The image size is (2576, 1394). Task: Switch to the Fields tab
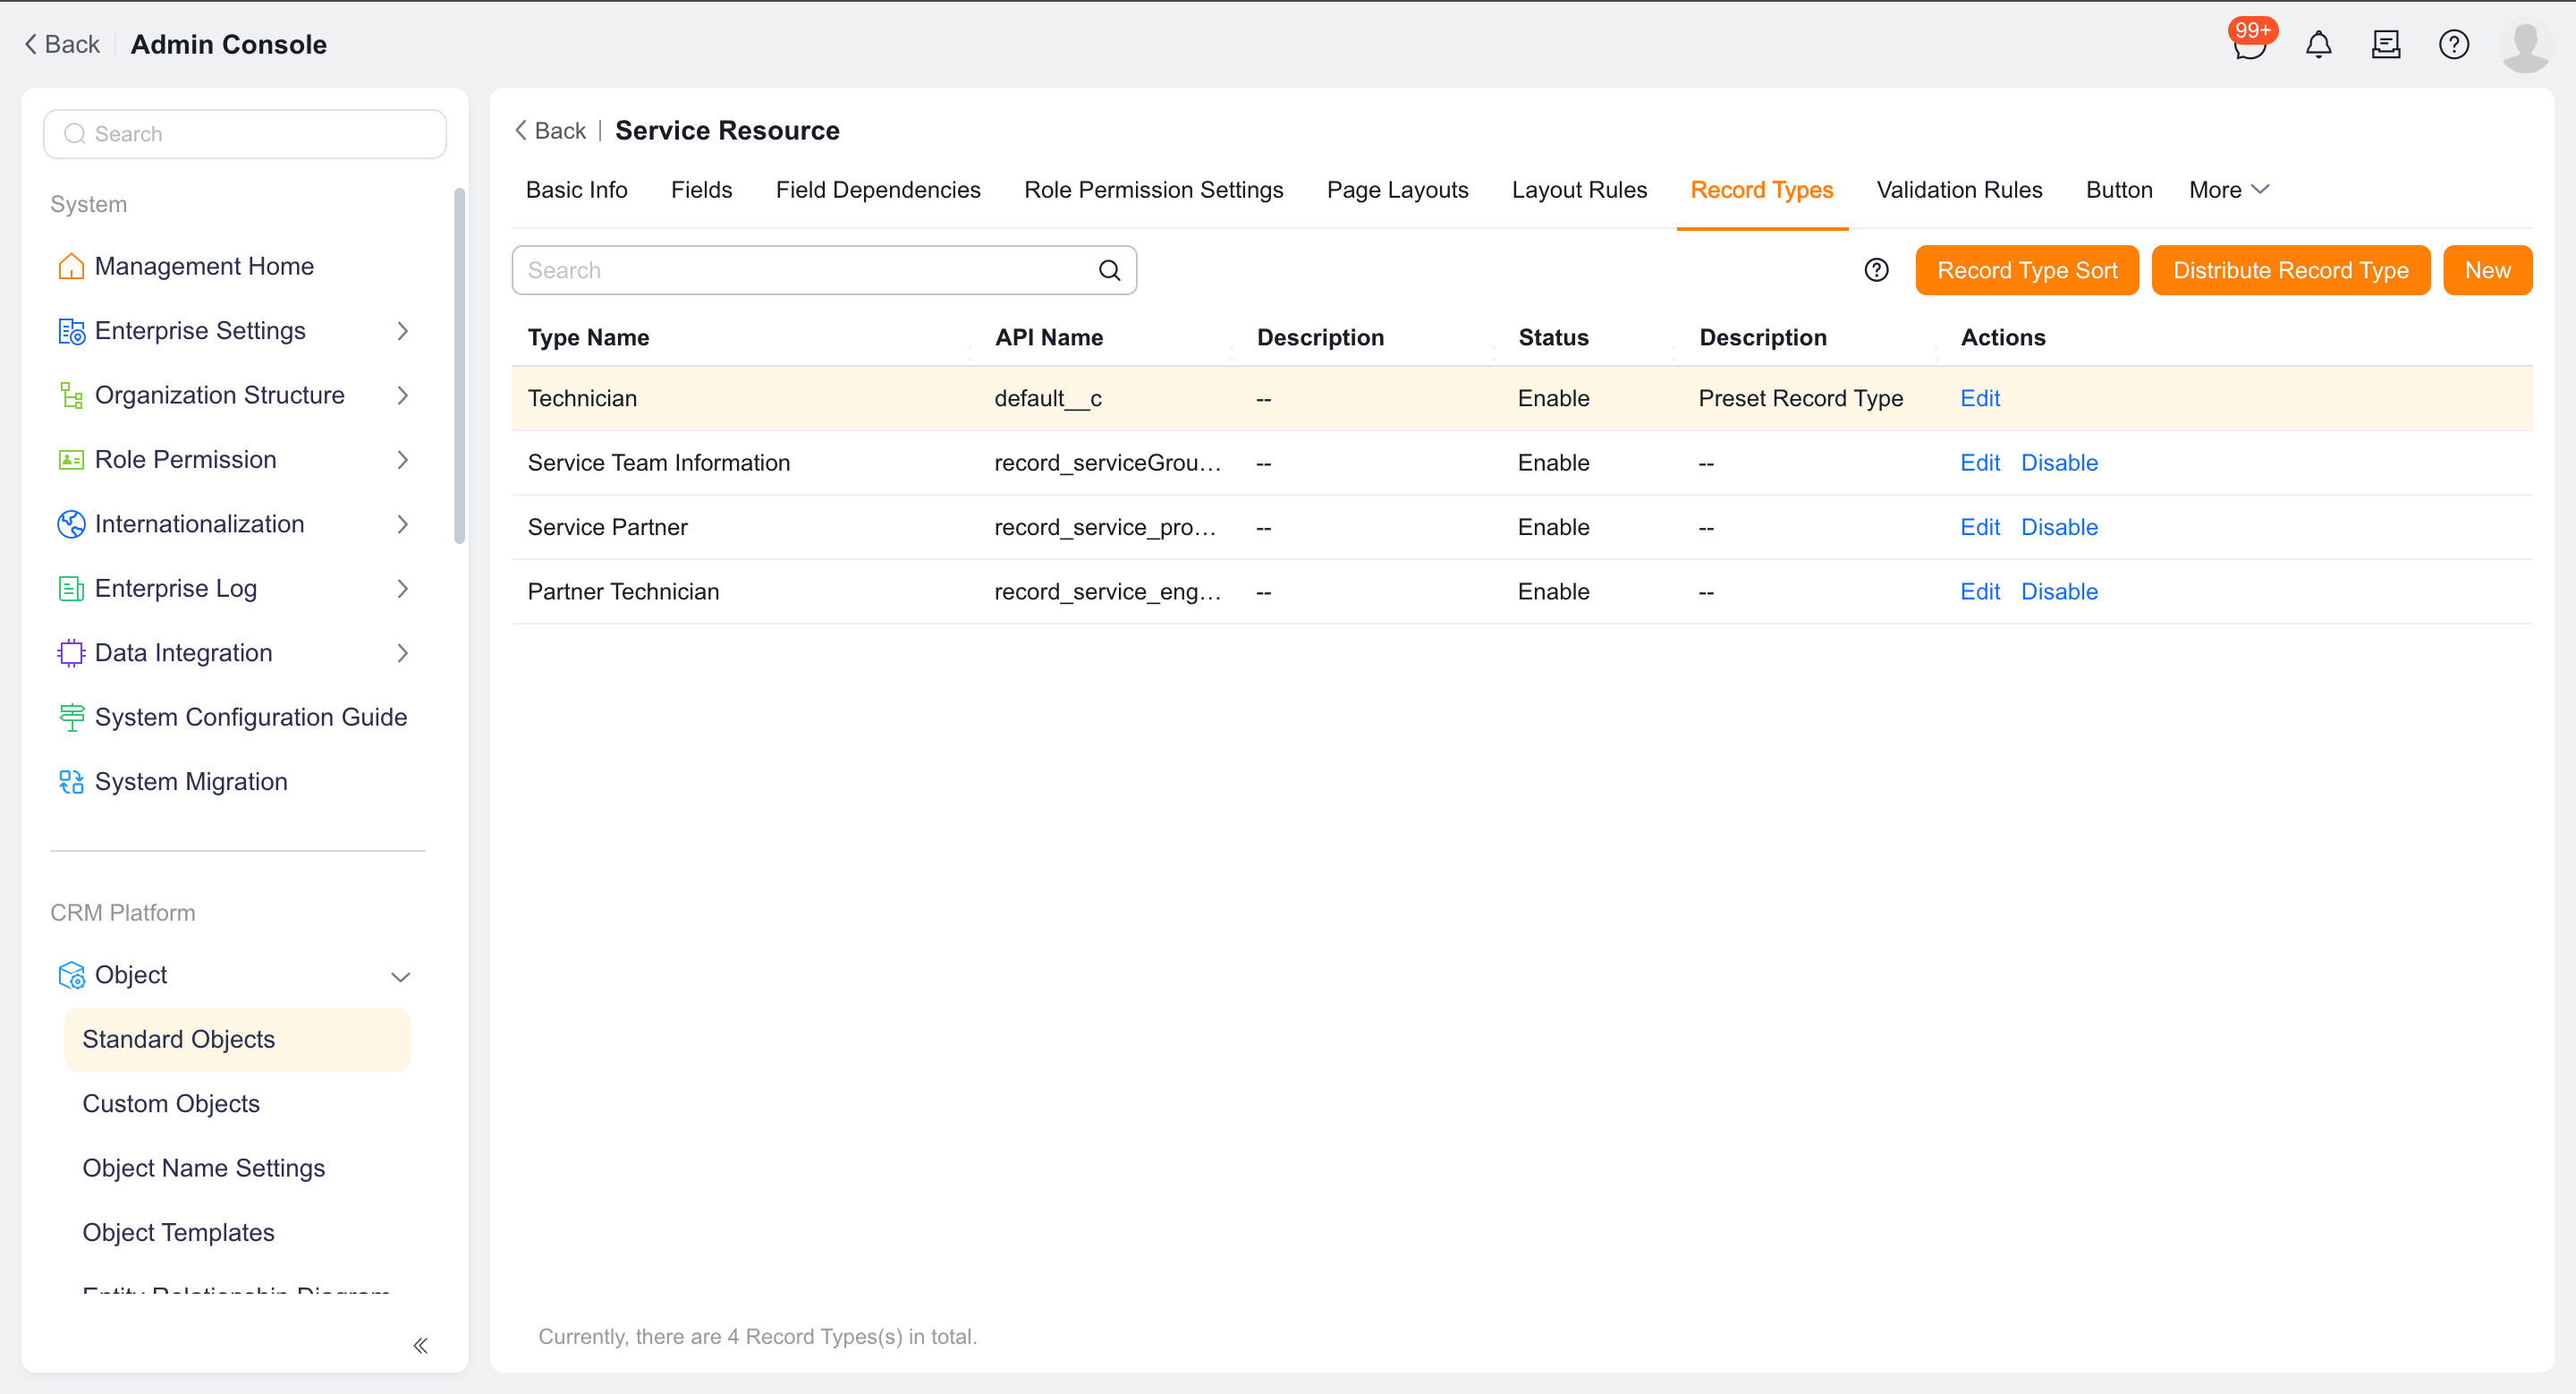coord(701,190)
